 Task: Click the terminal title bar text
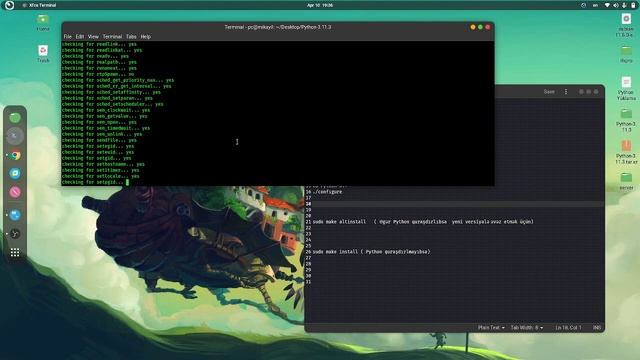278,27
